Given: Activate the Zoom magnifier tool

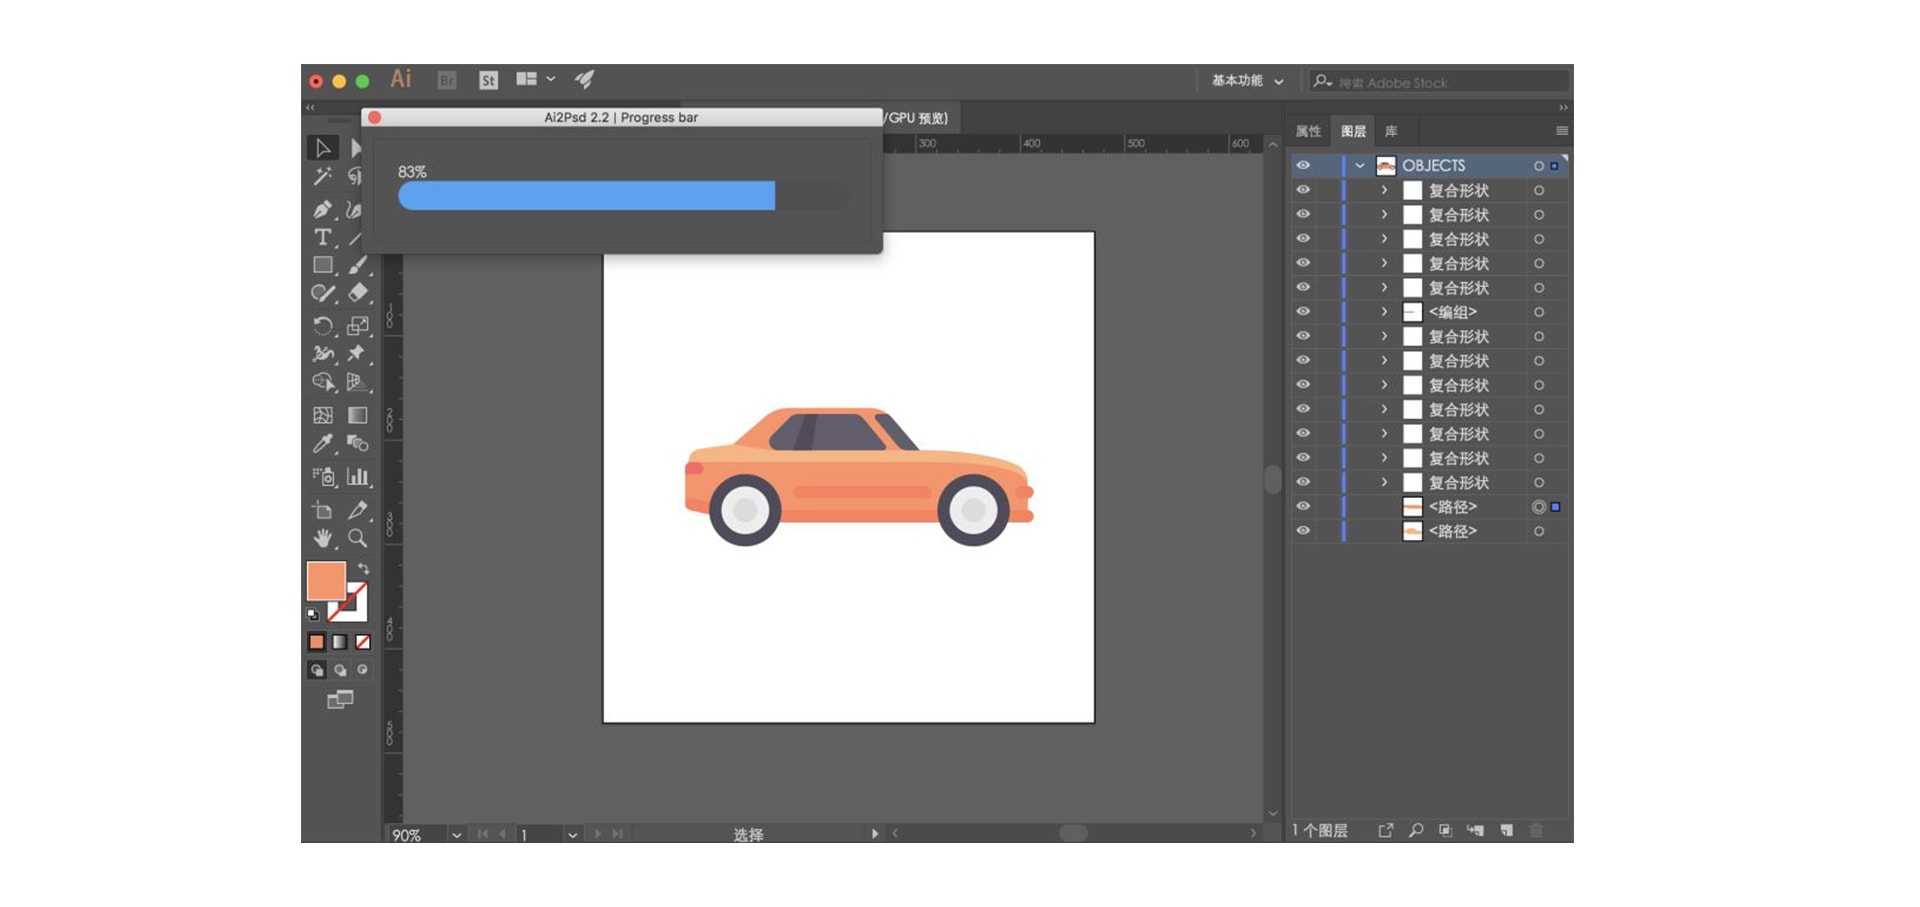Looking at the screenshot, I should tap(357, 538).
